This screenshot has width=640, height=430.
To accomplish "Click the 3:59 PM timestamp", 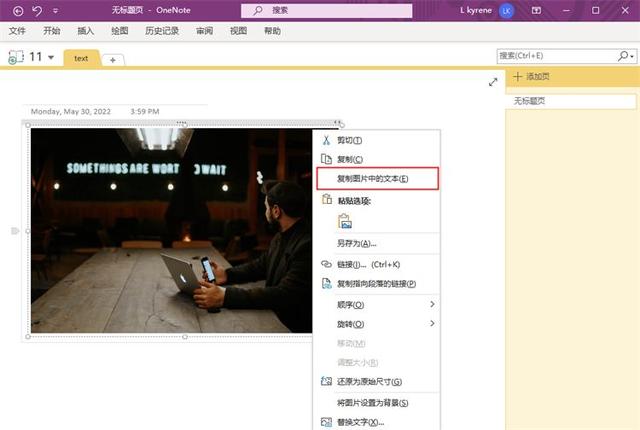I will pos(145,111).
